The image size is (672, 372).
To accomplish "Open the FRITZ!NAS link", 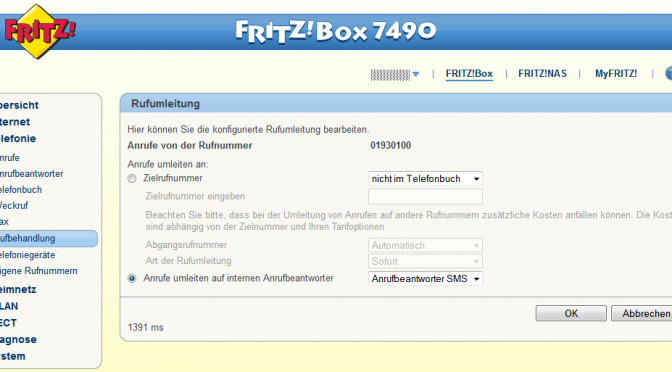I will pos(542,74).
